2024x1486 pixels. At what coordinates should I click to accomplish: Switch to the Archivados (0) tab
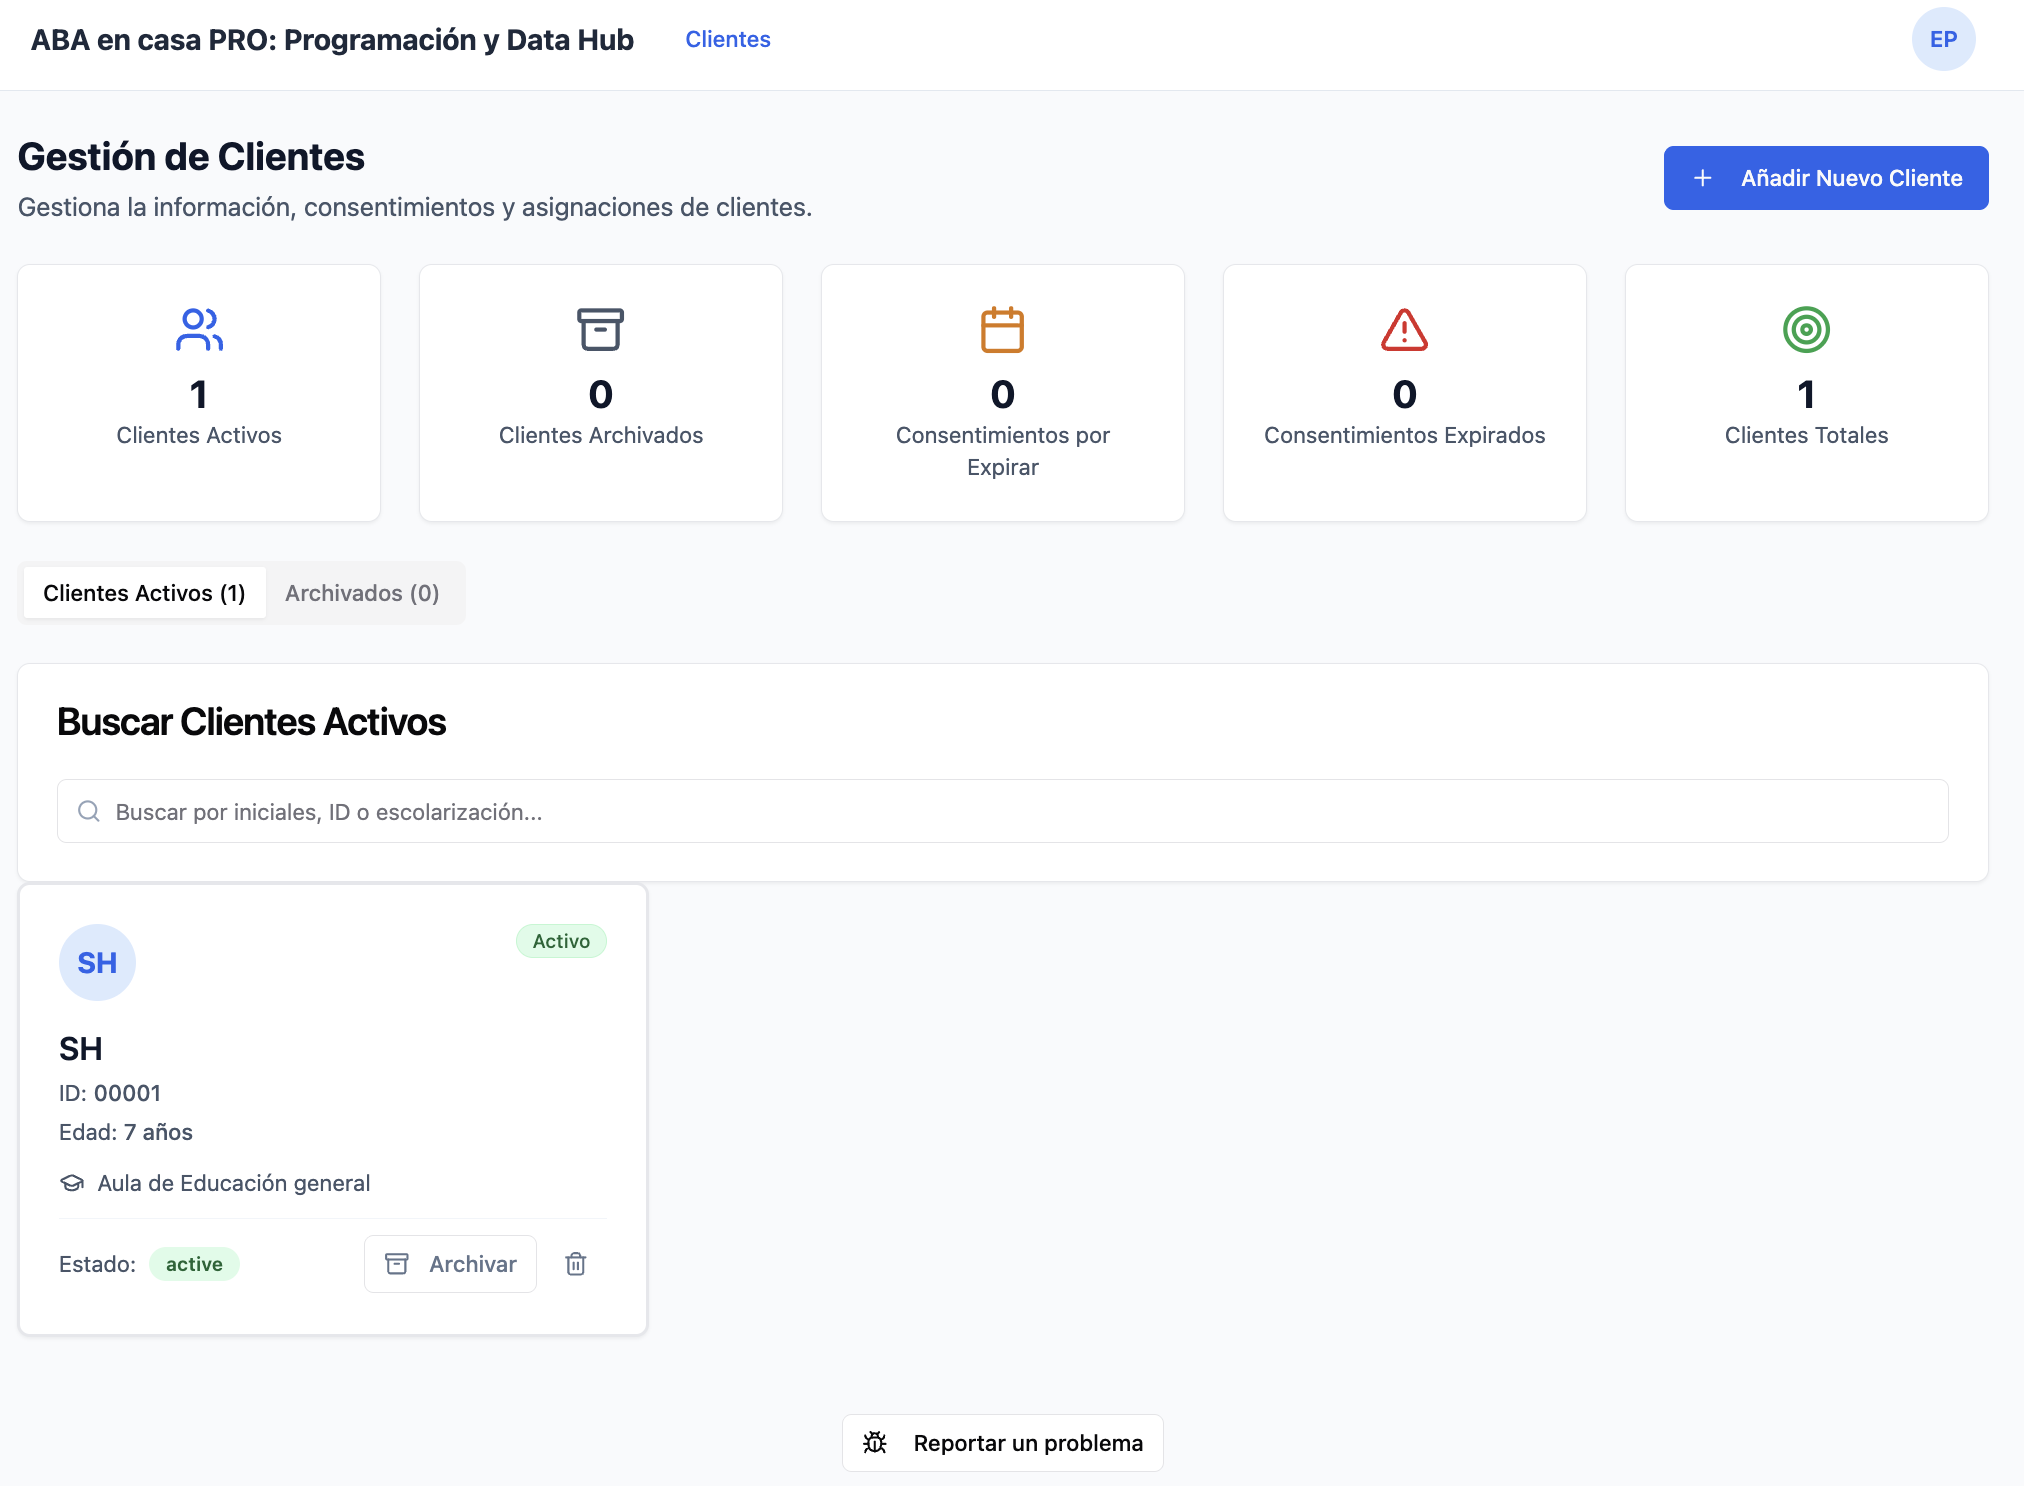coord(362,593)
